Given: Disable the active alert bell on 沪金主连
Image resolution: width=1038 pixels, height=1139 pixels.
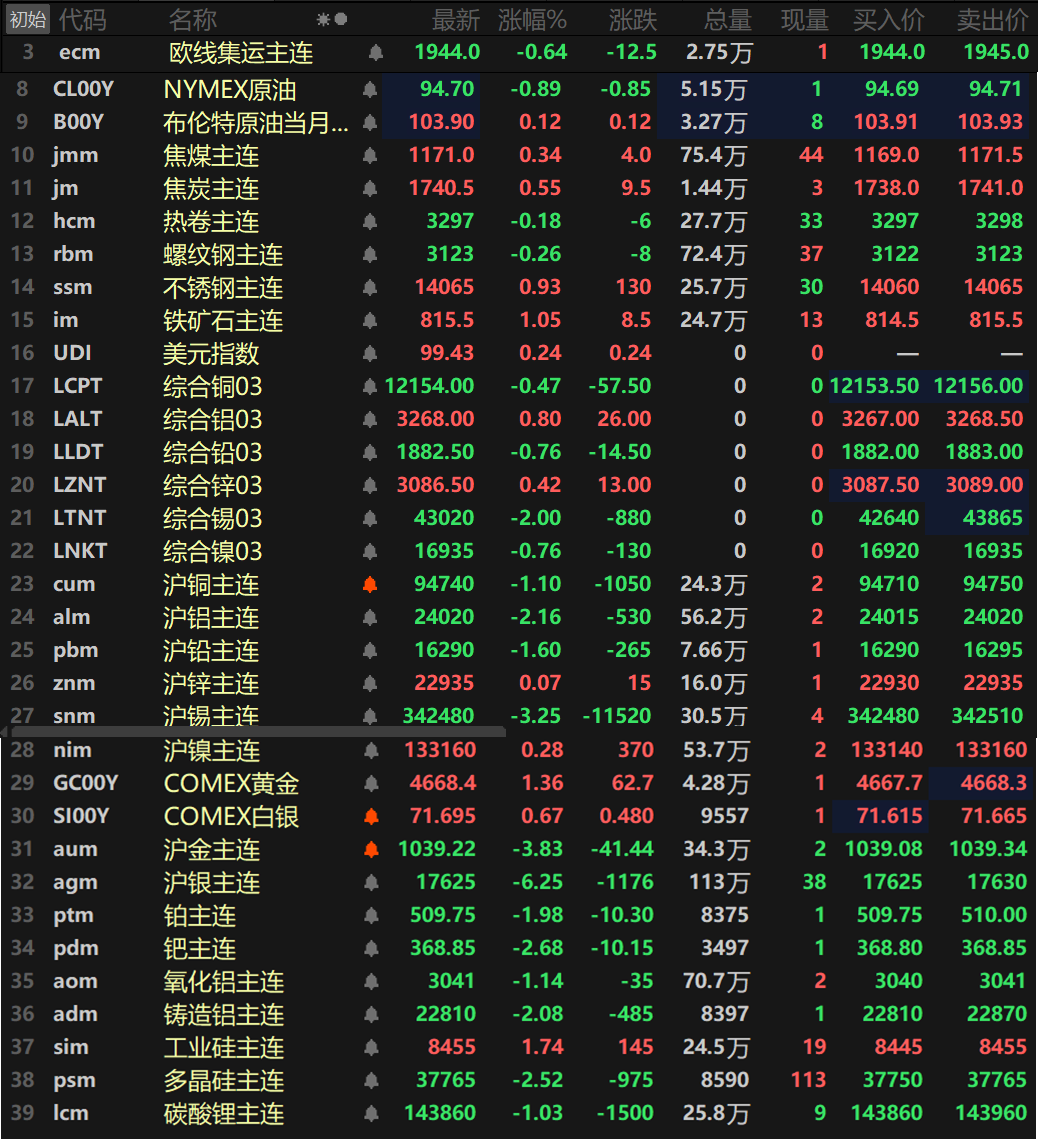Looking at the screenshot, I should [x=369, y=848].
